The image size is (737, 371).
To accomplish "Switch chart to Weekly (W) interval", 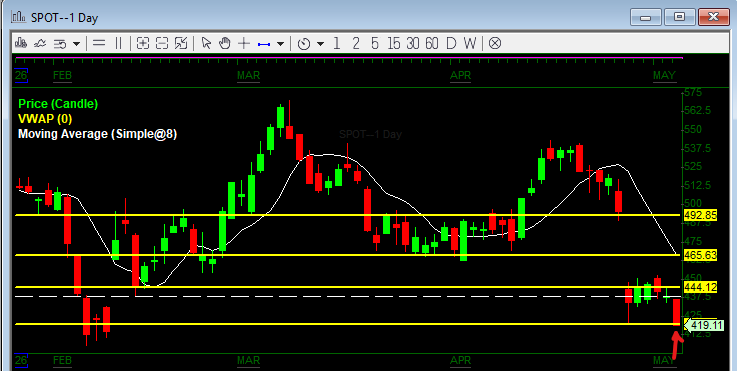I will [470, 44].
